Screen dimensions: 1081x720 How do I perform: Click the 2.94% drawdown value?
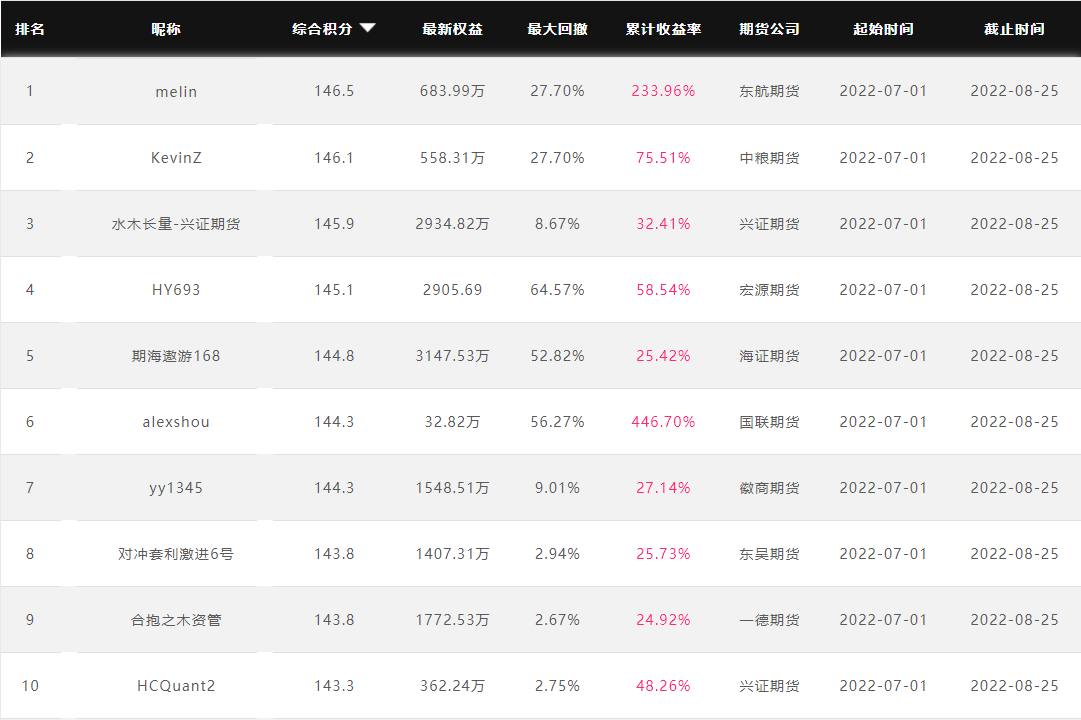tap(557, 554)
